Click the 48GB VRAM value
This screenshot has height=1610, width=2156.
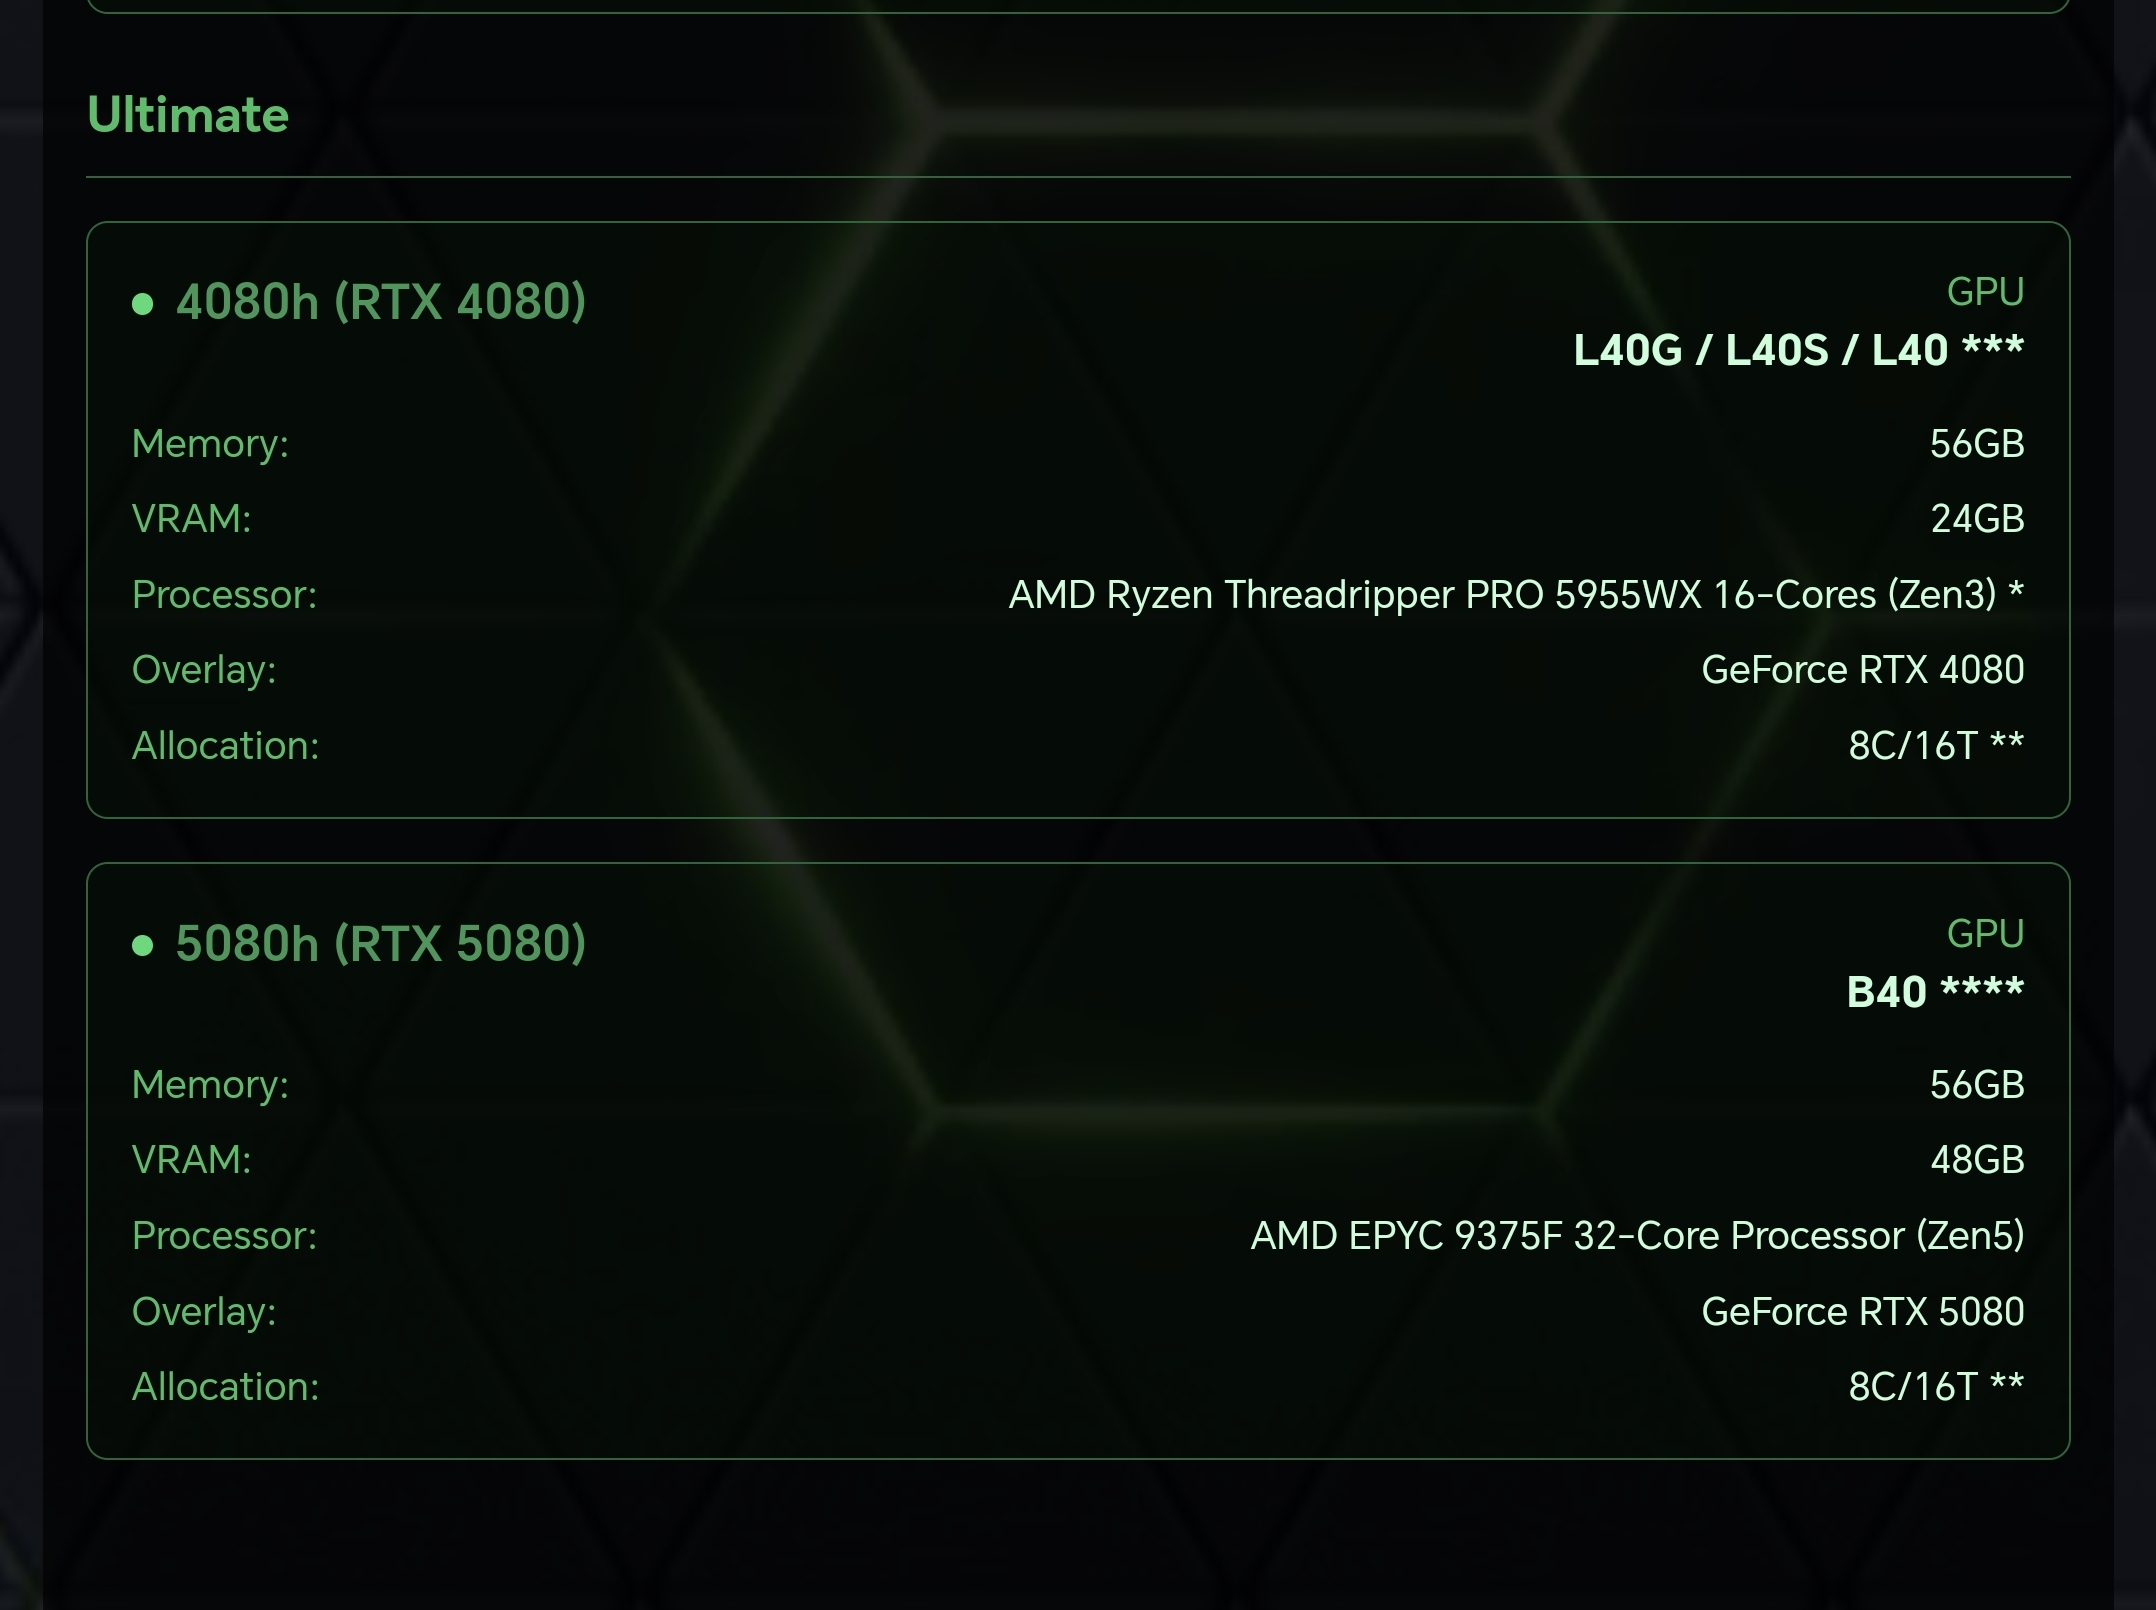(1977, 1160)
